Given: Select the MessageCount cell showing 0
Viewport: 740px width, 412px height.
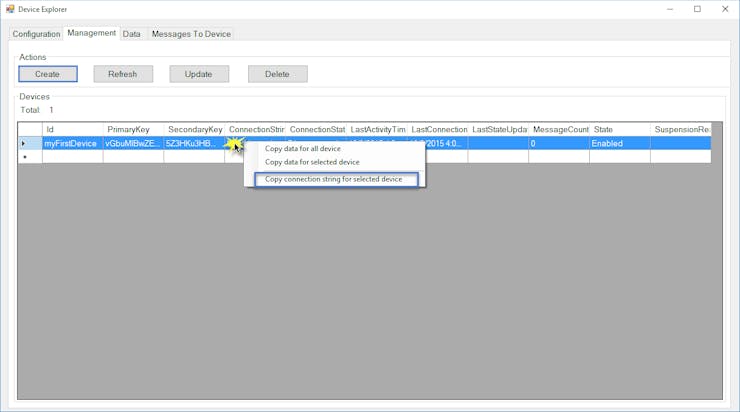Looking at the screenshot, I should 559,143.
